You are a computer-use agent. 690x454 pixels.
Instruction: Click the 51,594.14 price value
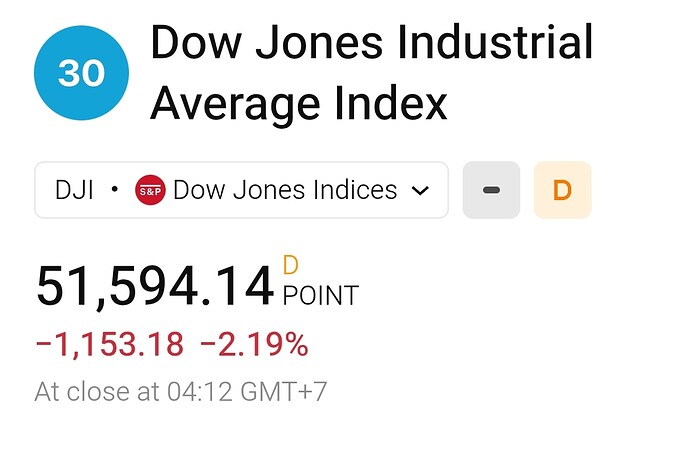155,286
